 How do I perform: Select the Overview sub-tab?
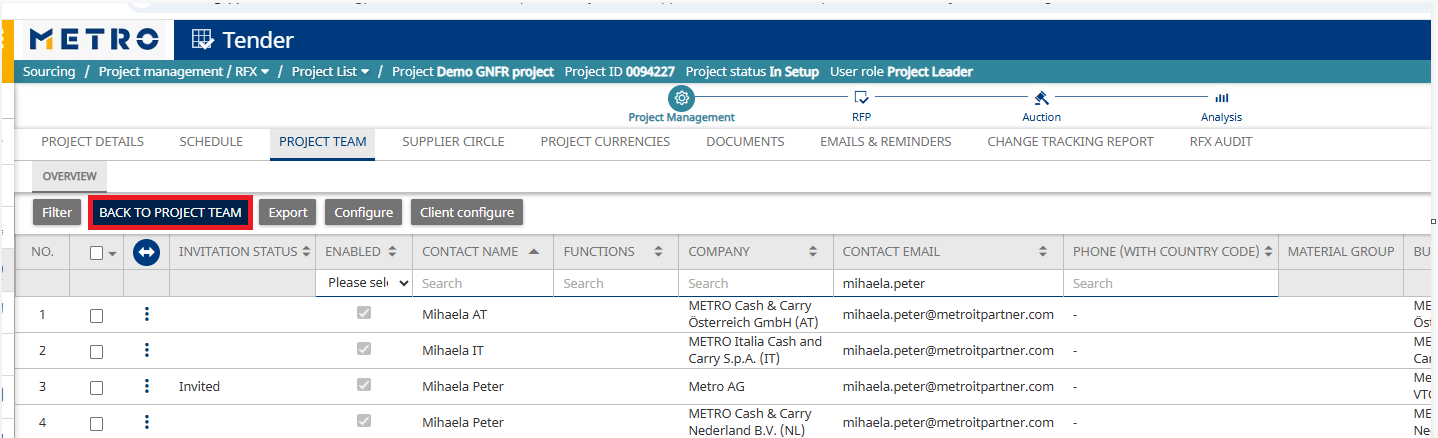coord(69,176)
